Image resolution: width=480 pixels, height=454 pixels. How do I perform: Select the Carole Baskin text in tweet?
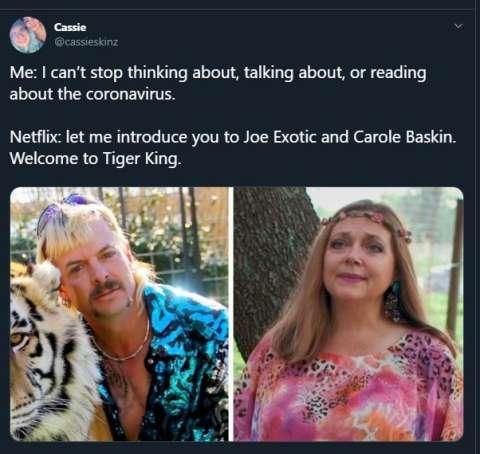pos(404,137)
